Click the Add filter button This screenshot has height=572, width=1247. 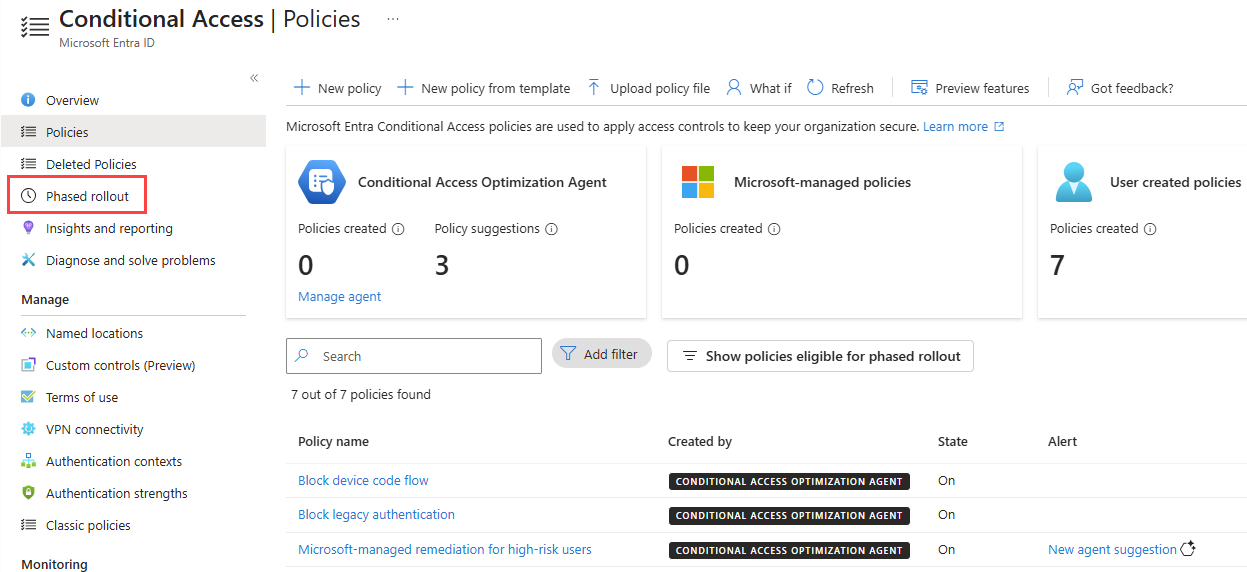pos(602,354)
